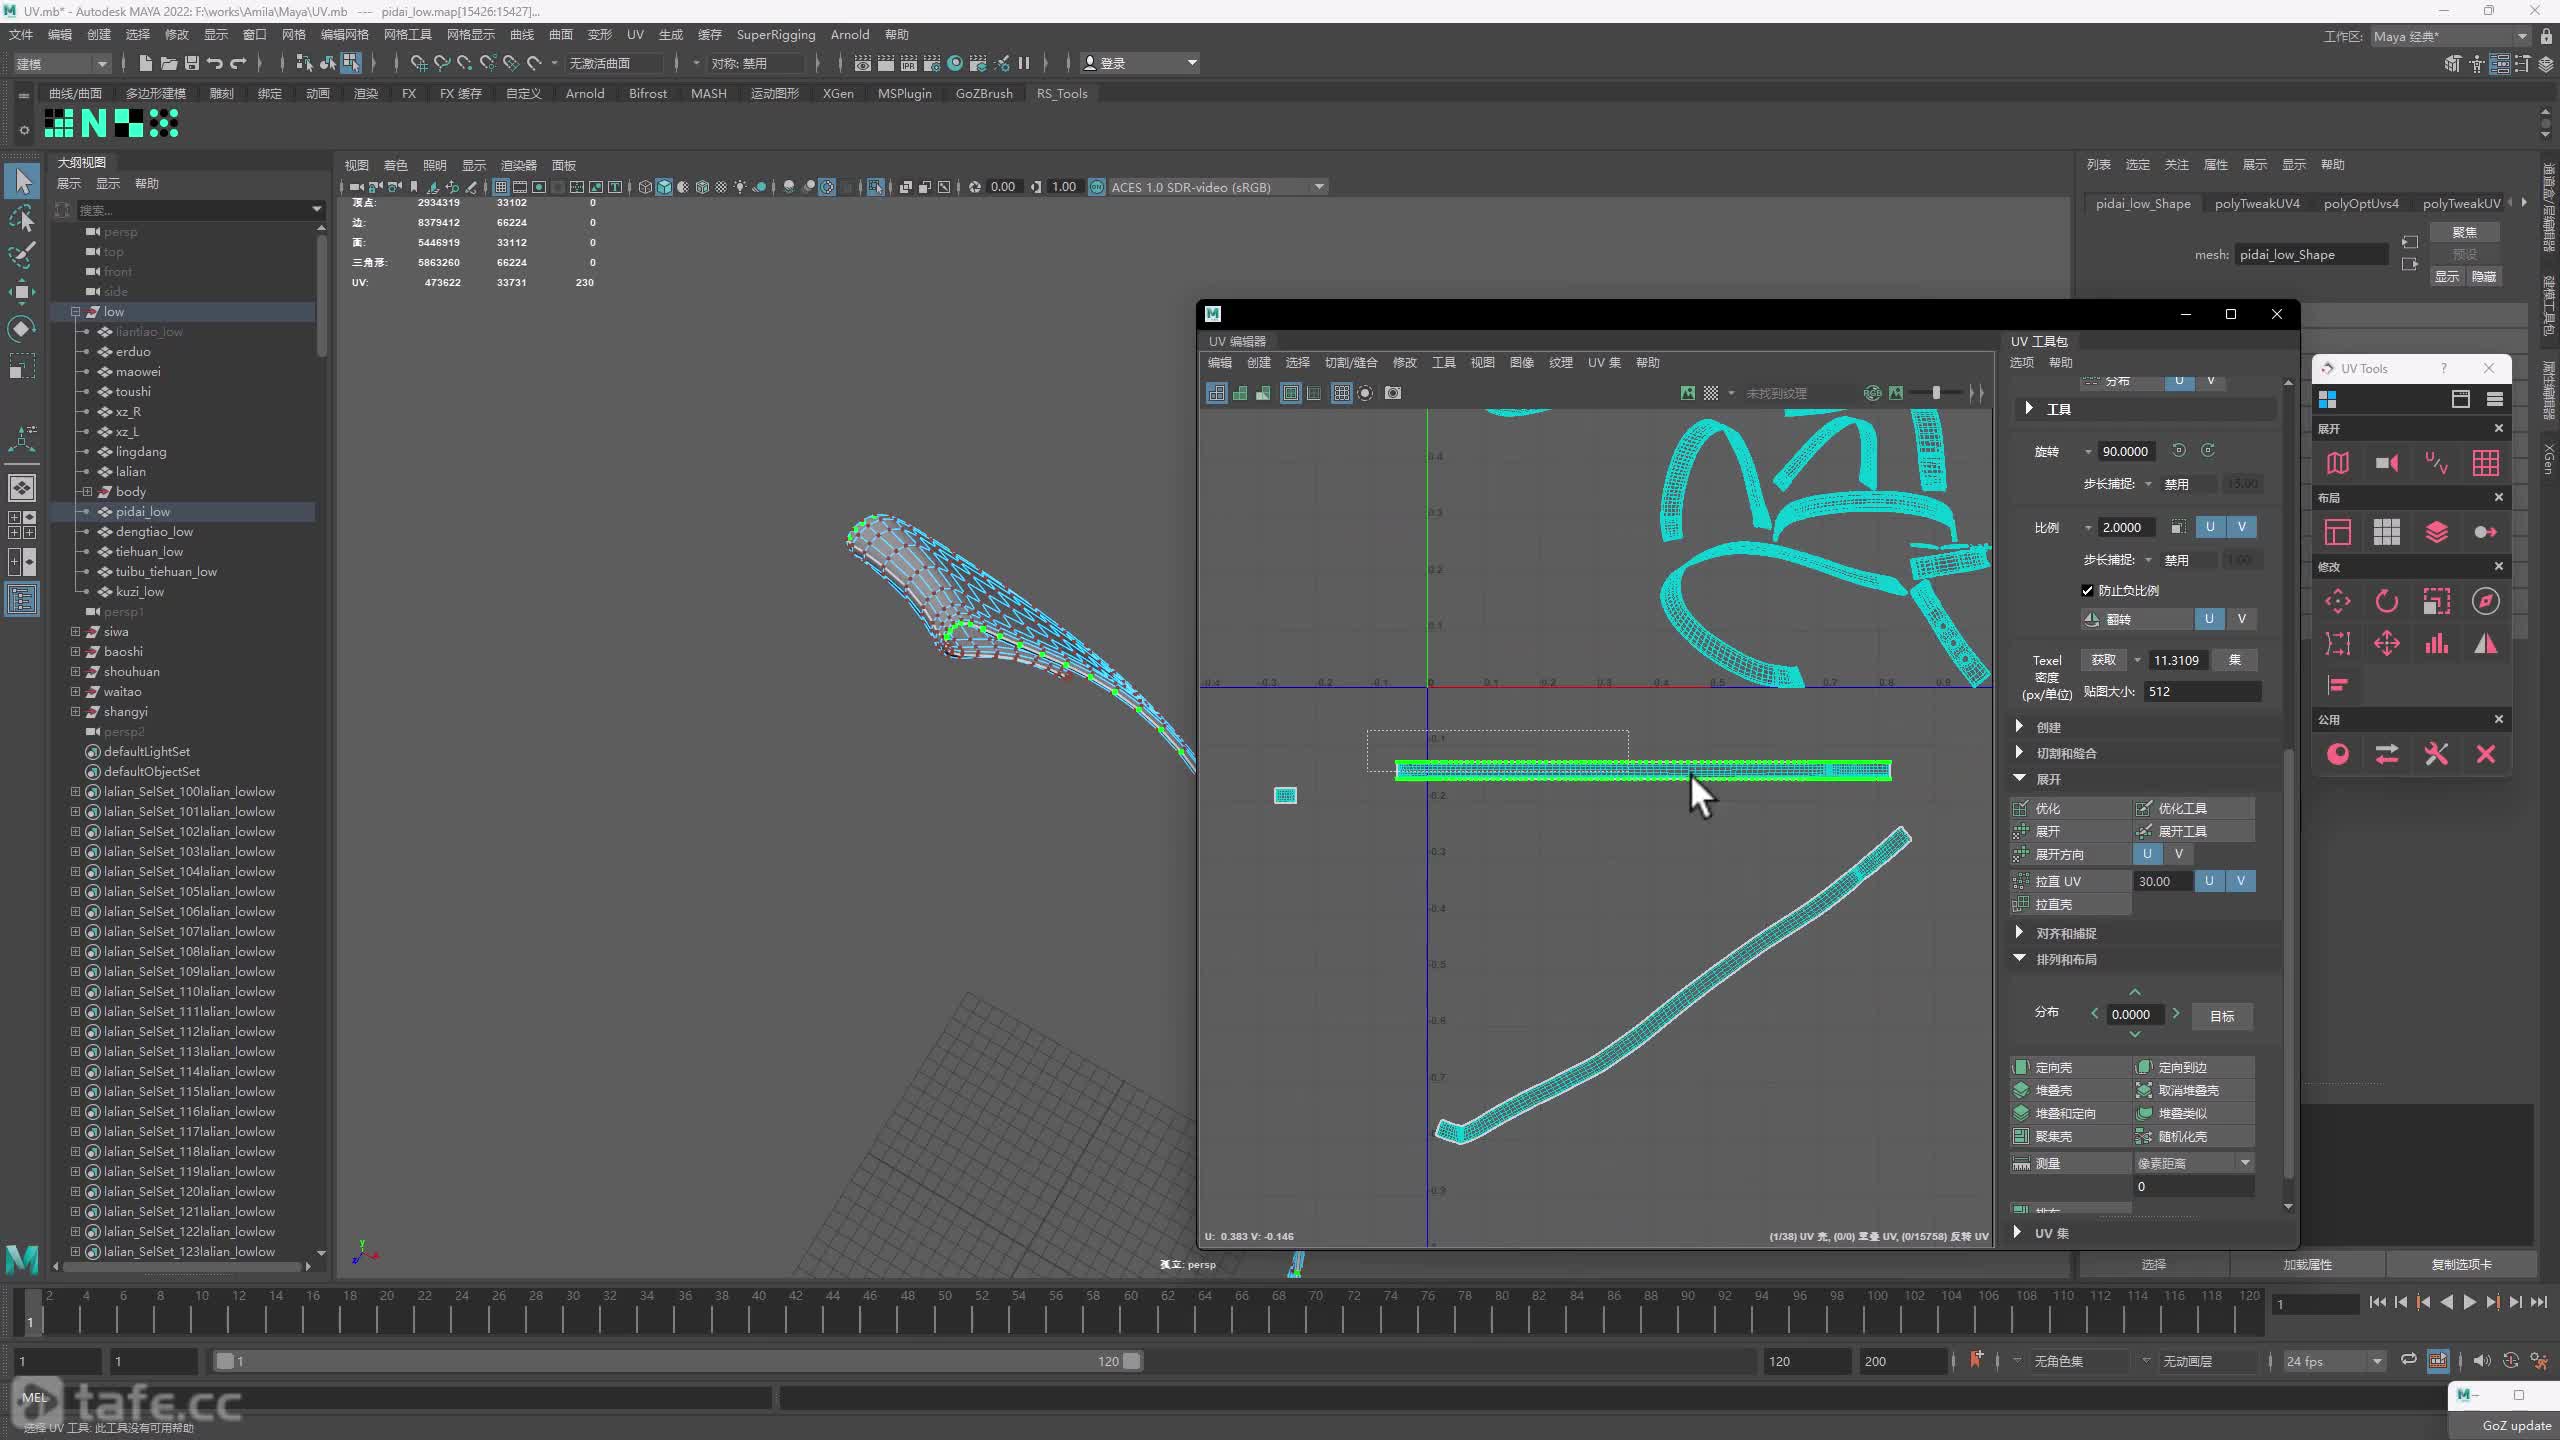The height and width of the screenshot is (1440, 2560).
Task: Switch to the polyTweakUV4 tab
Action: point(2257,203)
